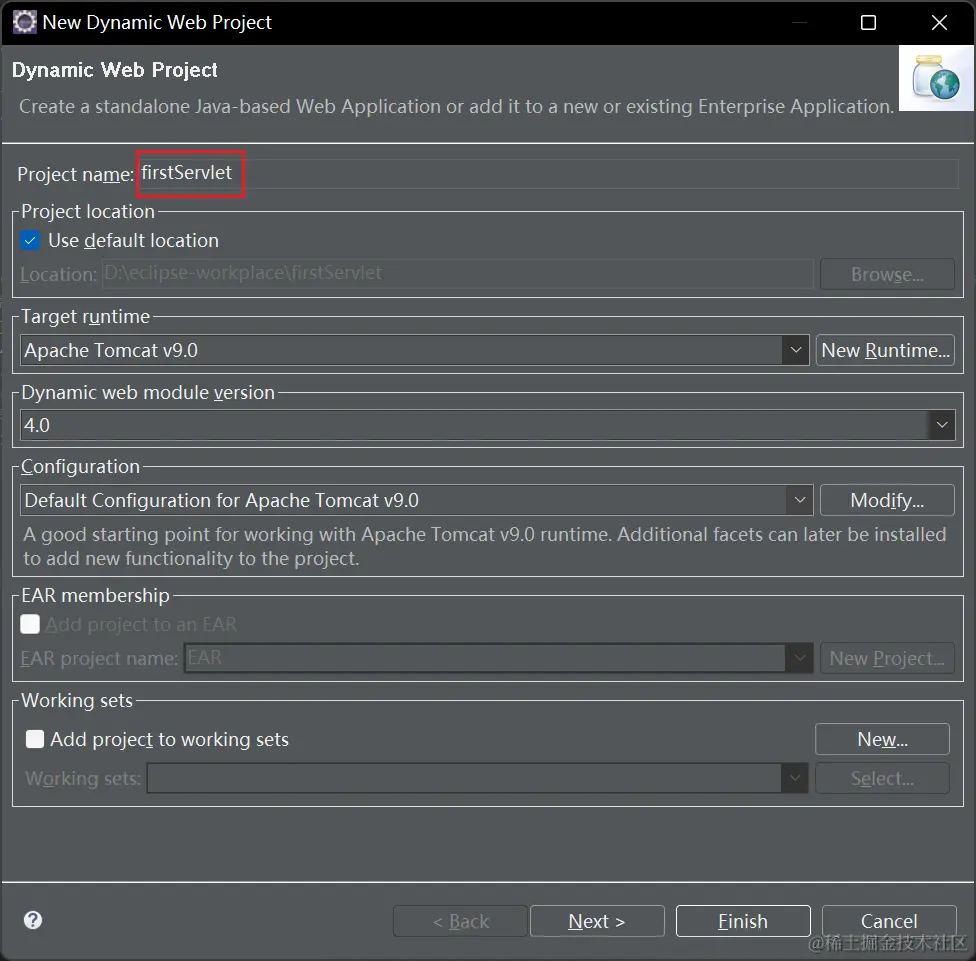Uncheck Use default location checkbox
The width and height of the screenshot is (976, 961).
(x=30, y=240)
